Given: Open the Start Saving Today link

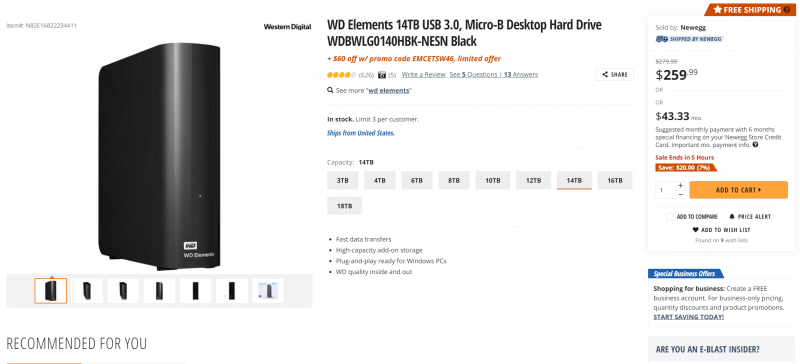Looking at the screenshot, I should [x=688, y=317].
